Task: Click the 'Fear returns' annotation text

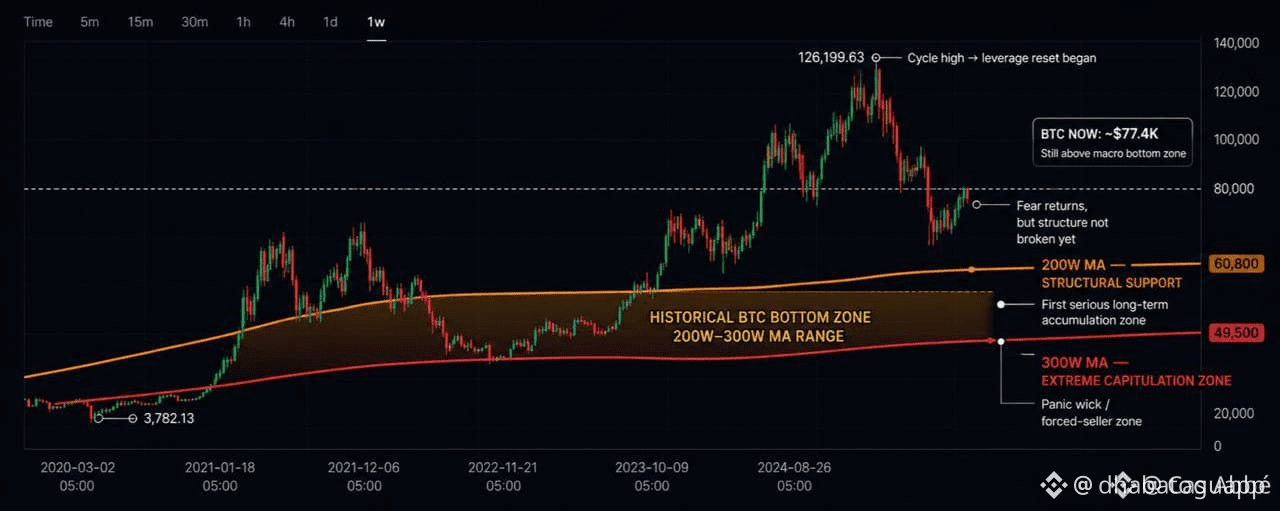Action: tap(1062, 222)
